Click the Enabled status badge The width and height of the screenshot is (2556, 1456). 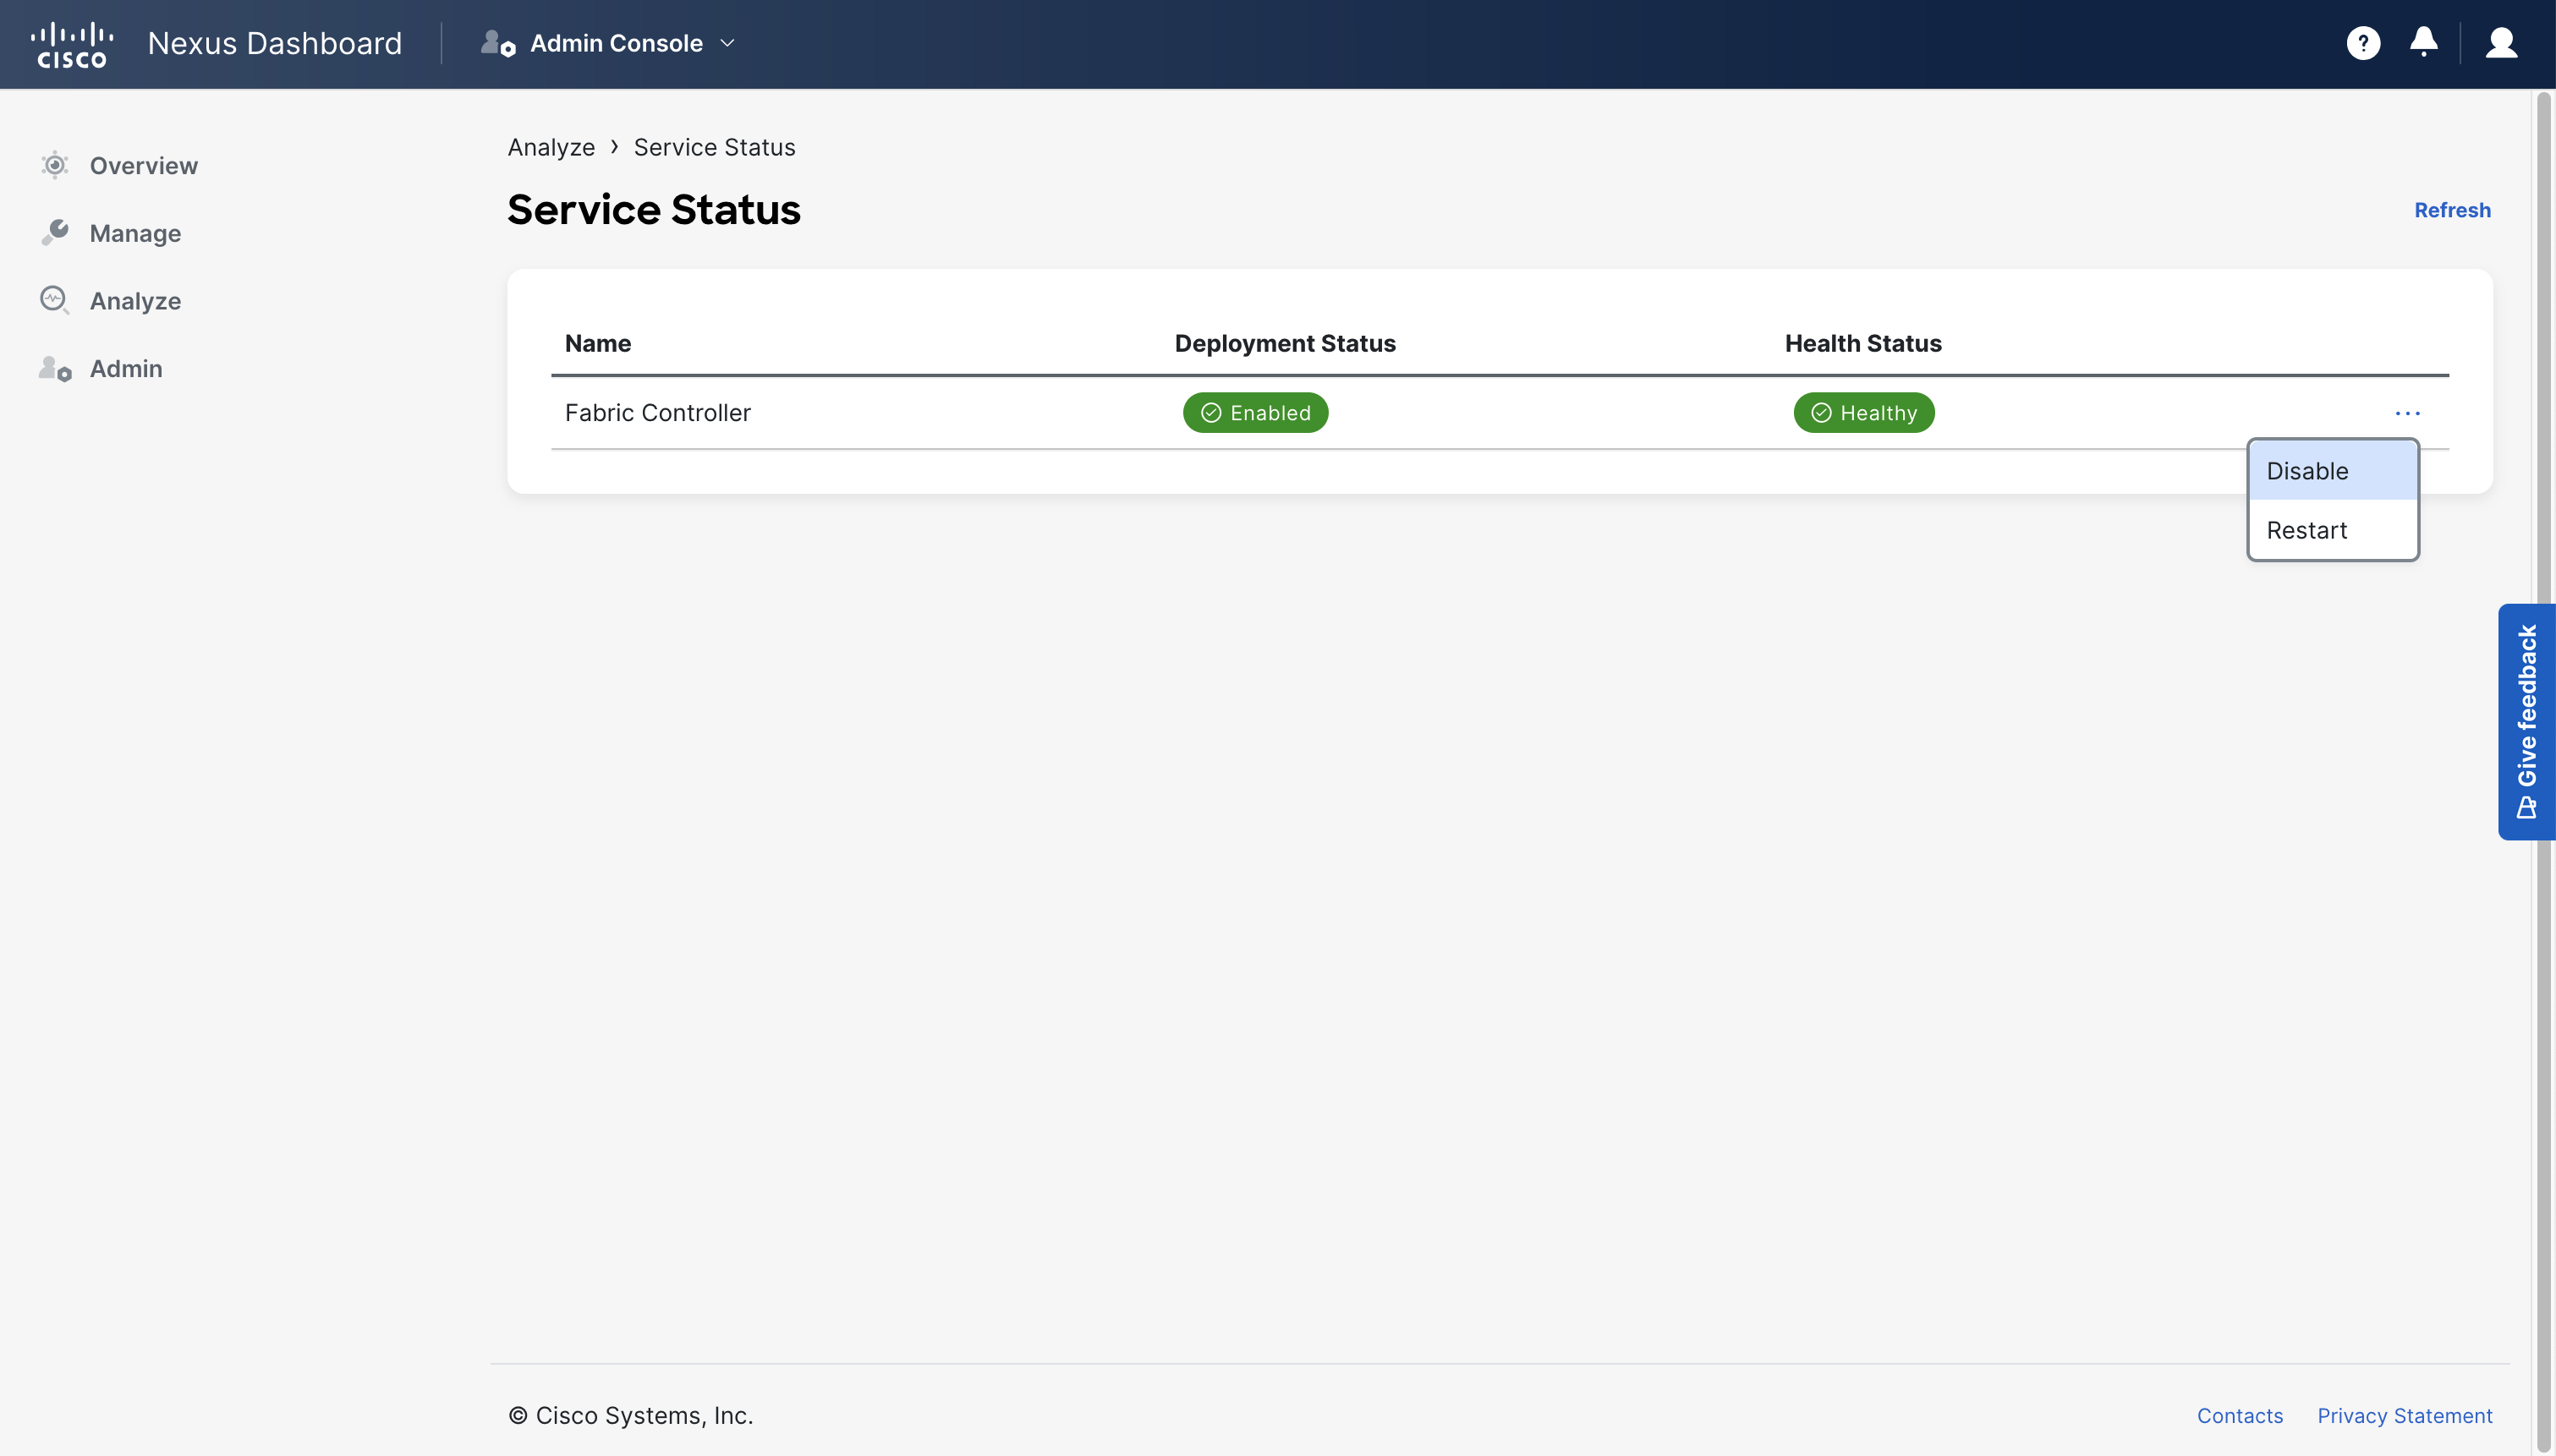(x=1255, y=413)
